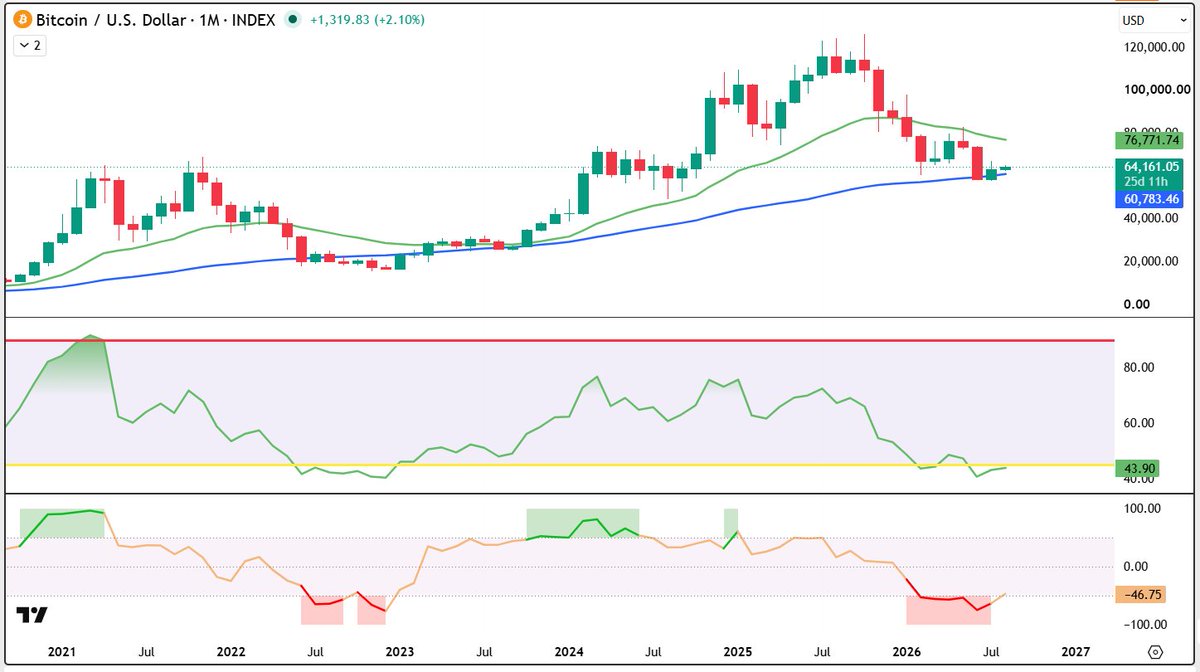Click the 100.00 level on bottom indicator axis
Viewport: 1200px width, 672px height.
(x=1141, y=509)
